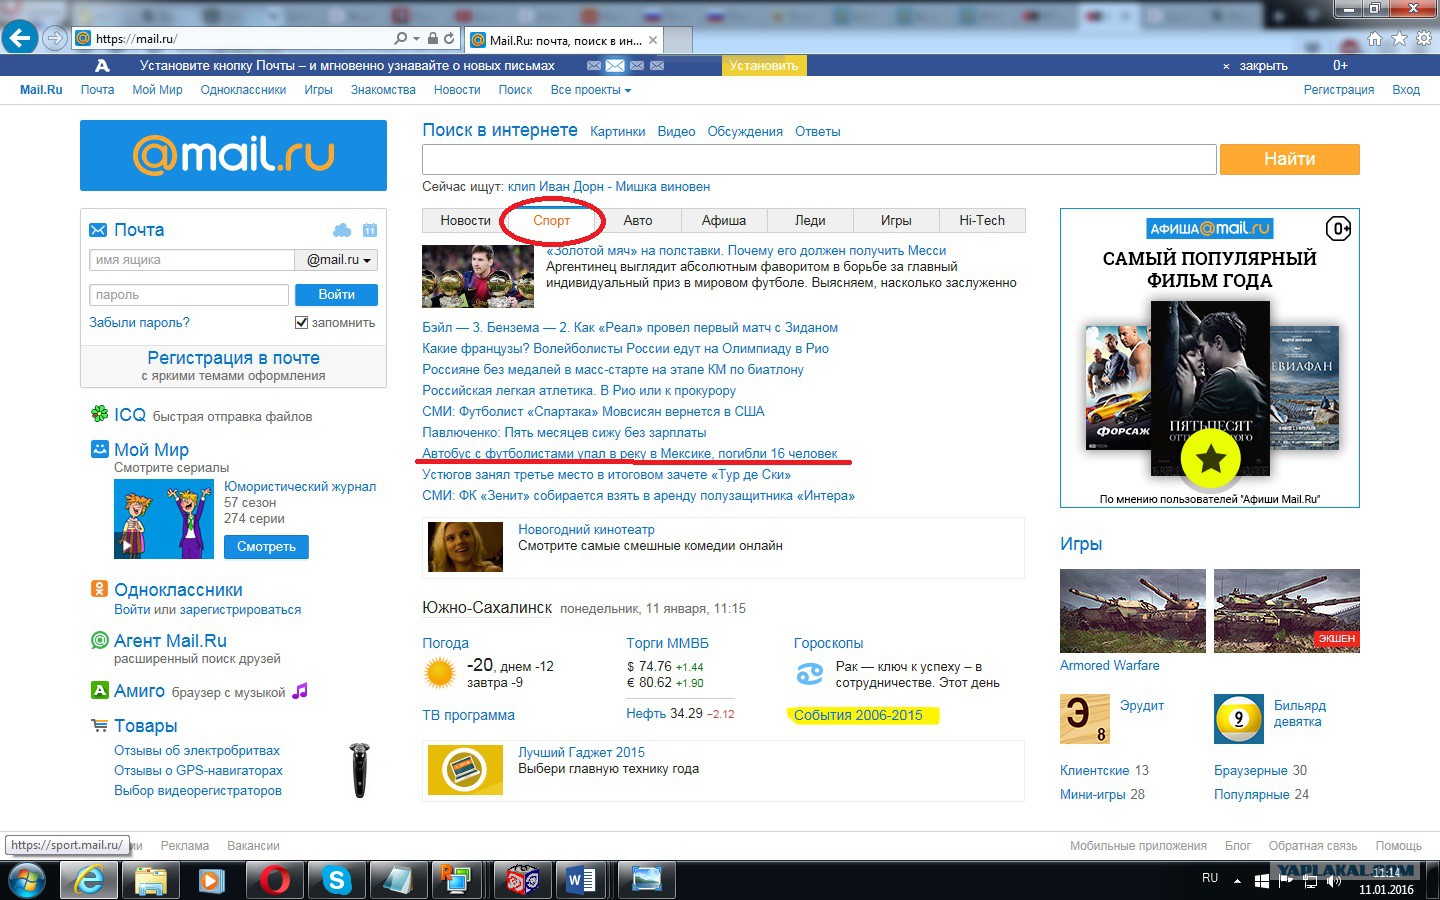The width and height of the screenshot is (1440, 900).
Task: Open the calendar icon in Почта panel
Action: tap(370, 230)
